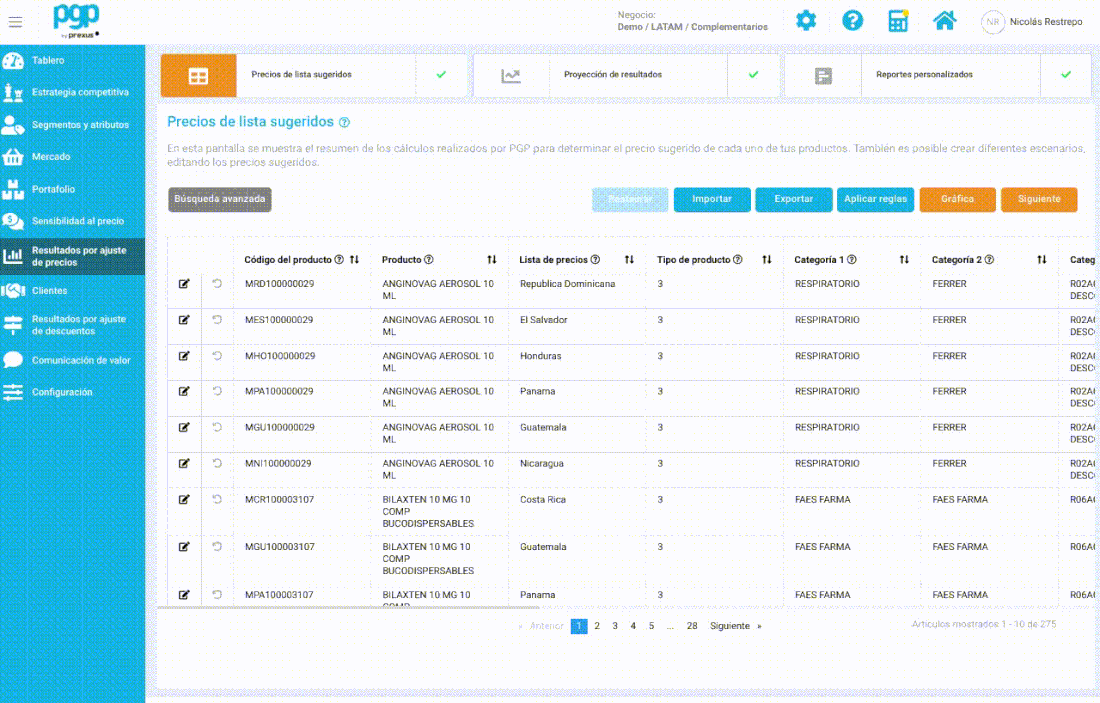This screenshot has height=703, width=1100.
Task: Open the help question mark icon
Action: point(852,21)
